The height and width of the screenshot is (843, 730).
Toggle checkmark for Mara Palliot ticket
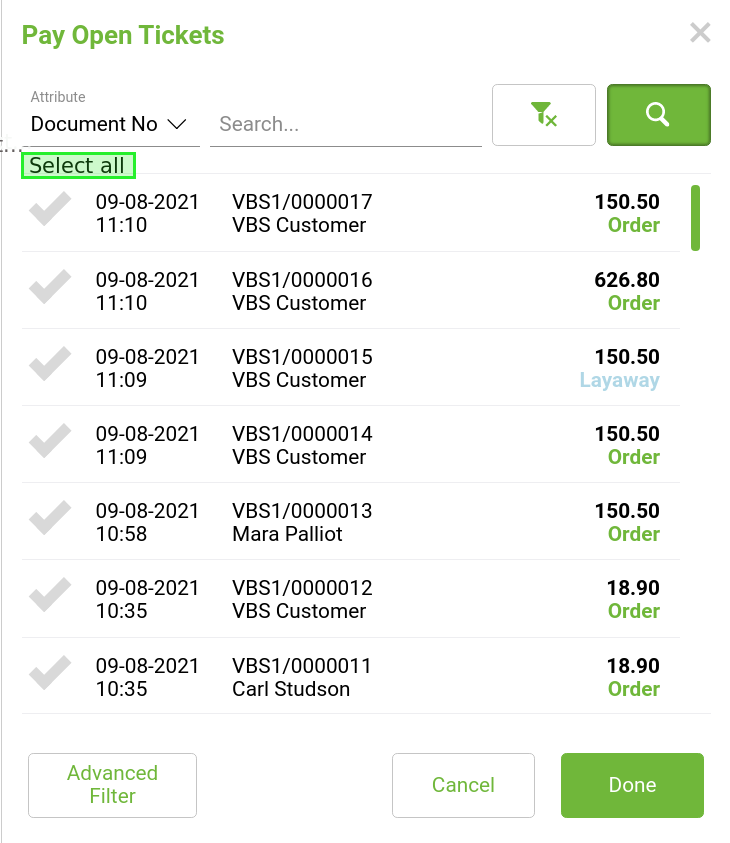pyautogui.click(x=50, y=520)
